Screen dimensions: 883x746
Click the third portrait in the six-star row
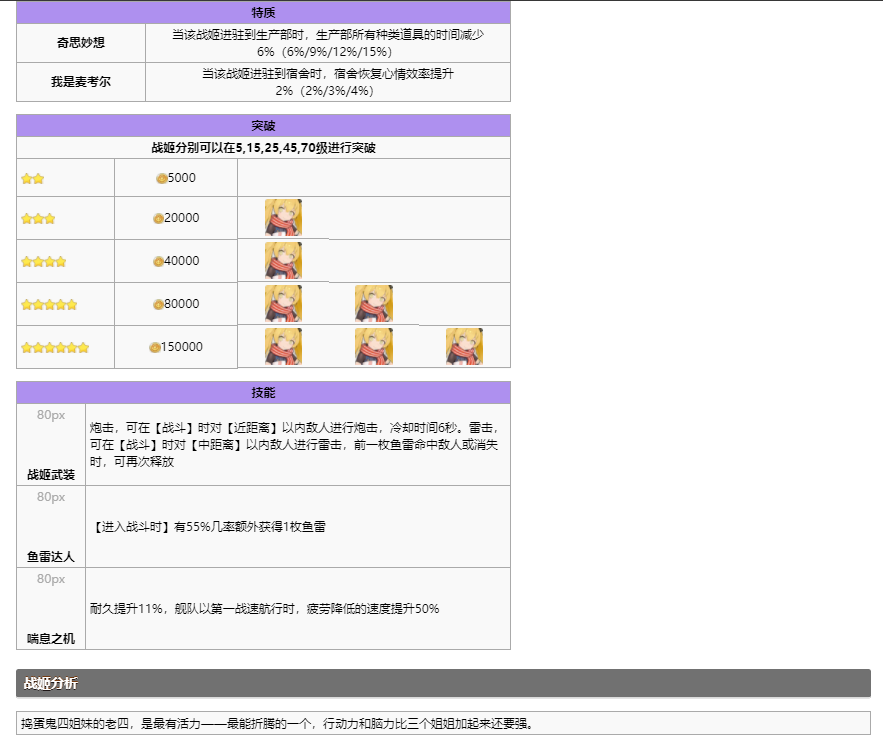[464, 347]
